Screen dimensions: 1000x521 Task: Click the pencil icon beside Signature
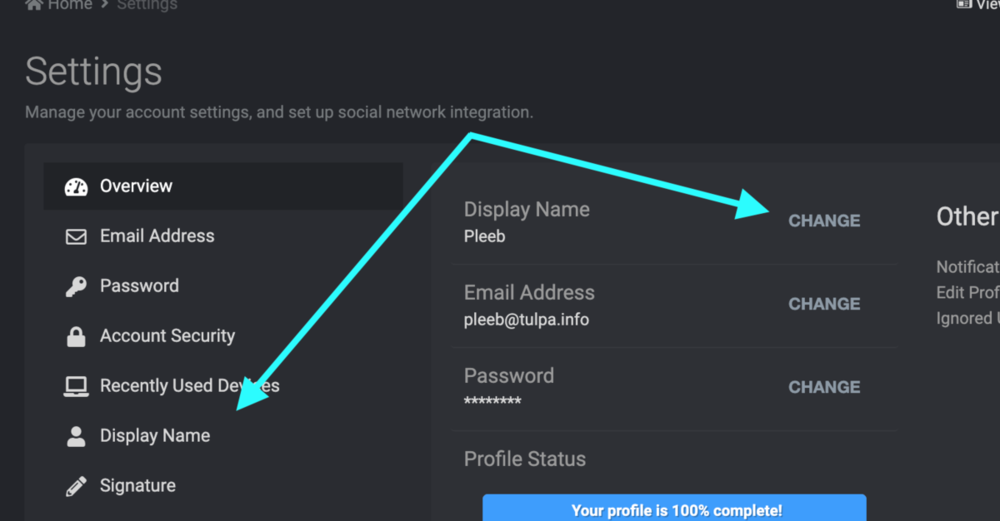coord(76,486)
